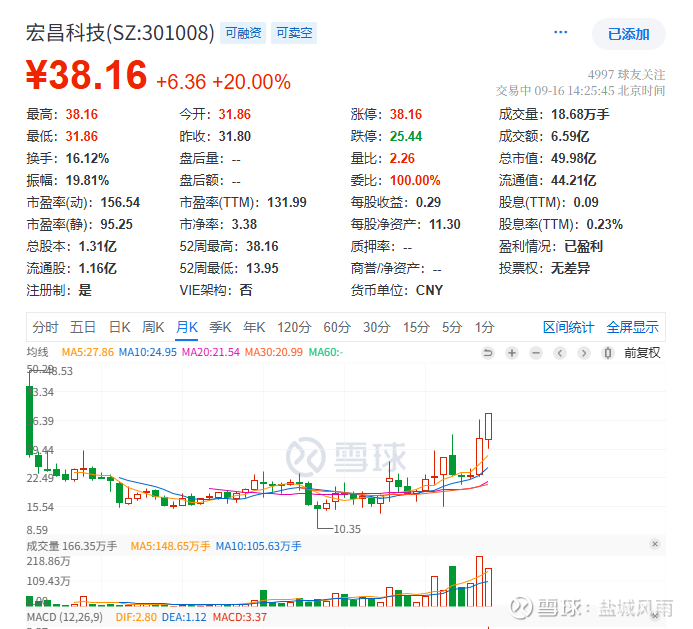Click the DIF:2.80 value
Screen dimensions: 693x629
[x=136, y=617]
